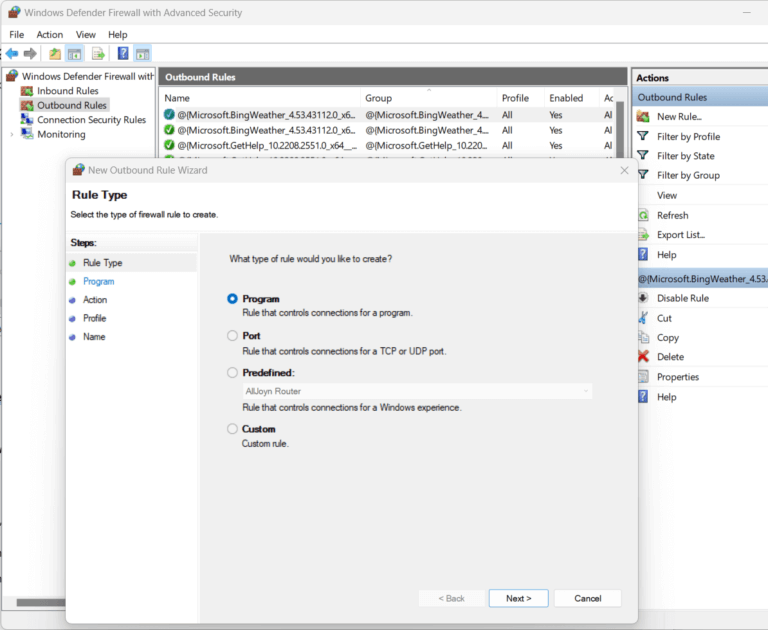This screenshot has height=630, width=768.
Task: Collapse the Outbound Rules actions header
Action: [700, 97]
